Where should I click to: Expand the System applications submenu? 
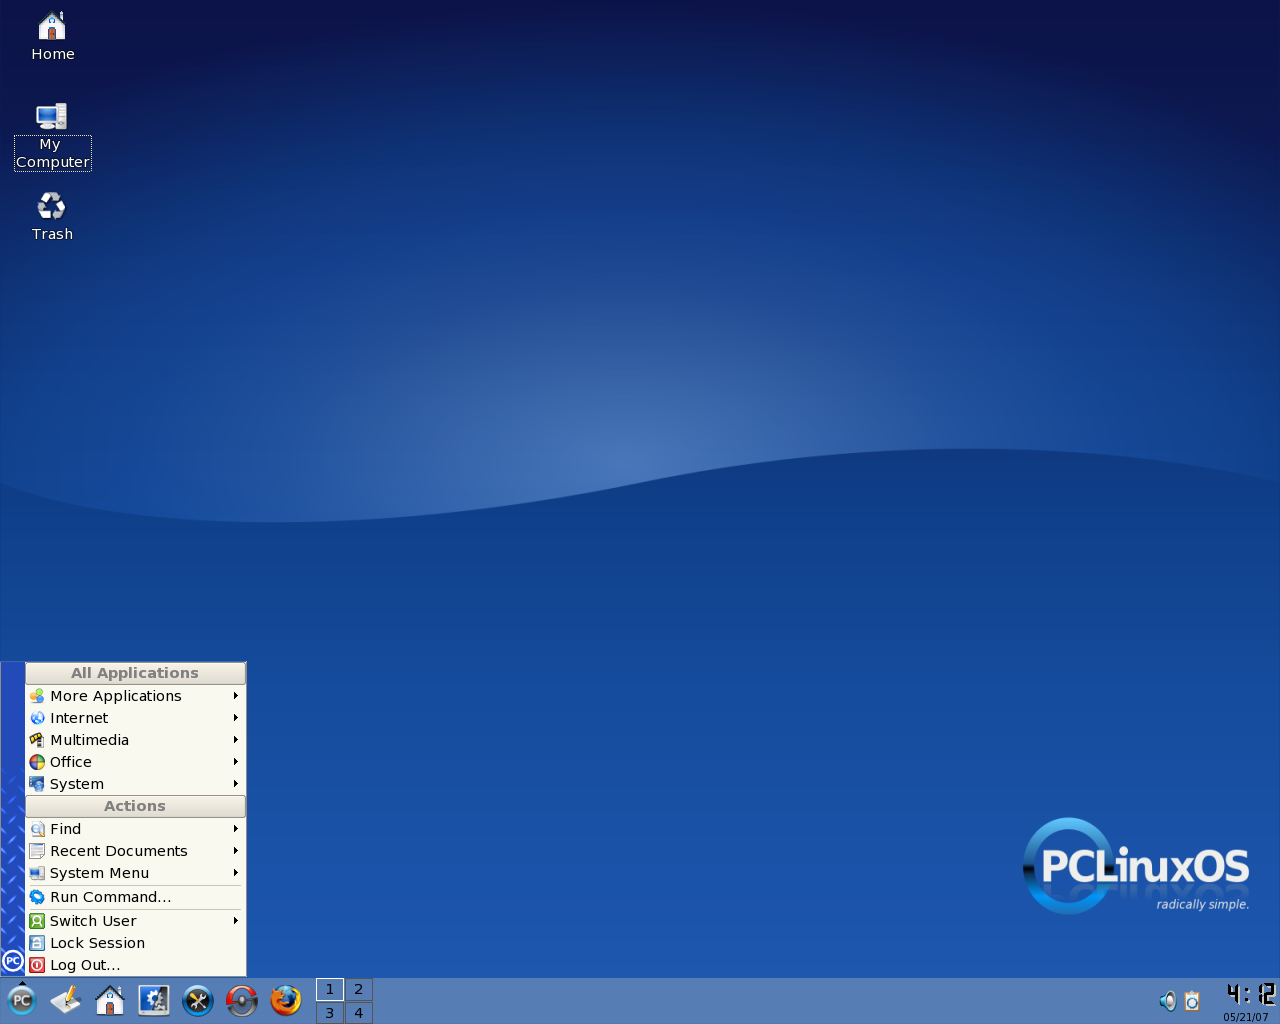(x=135, y=784)
